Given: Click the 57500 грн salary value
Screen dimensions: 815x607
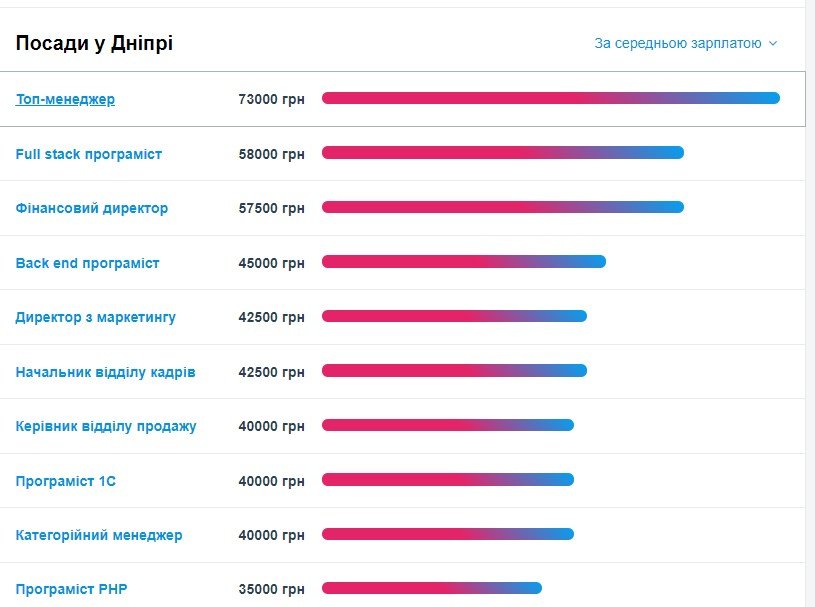Looking at the screenshot, I should pyautogui.click(x=271, y=208).
